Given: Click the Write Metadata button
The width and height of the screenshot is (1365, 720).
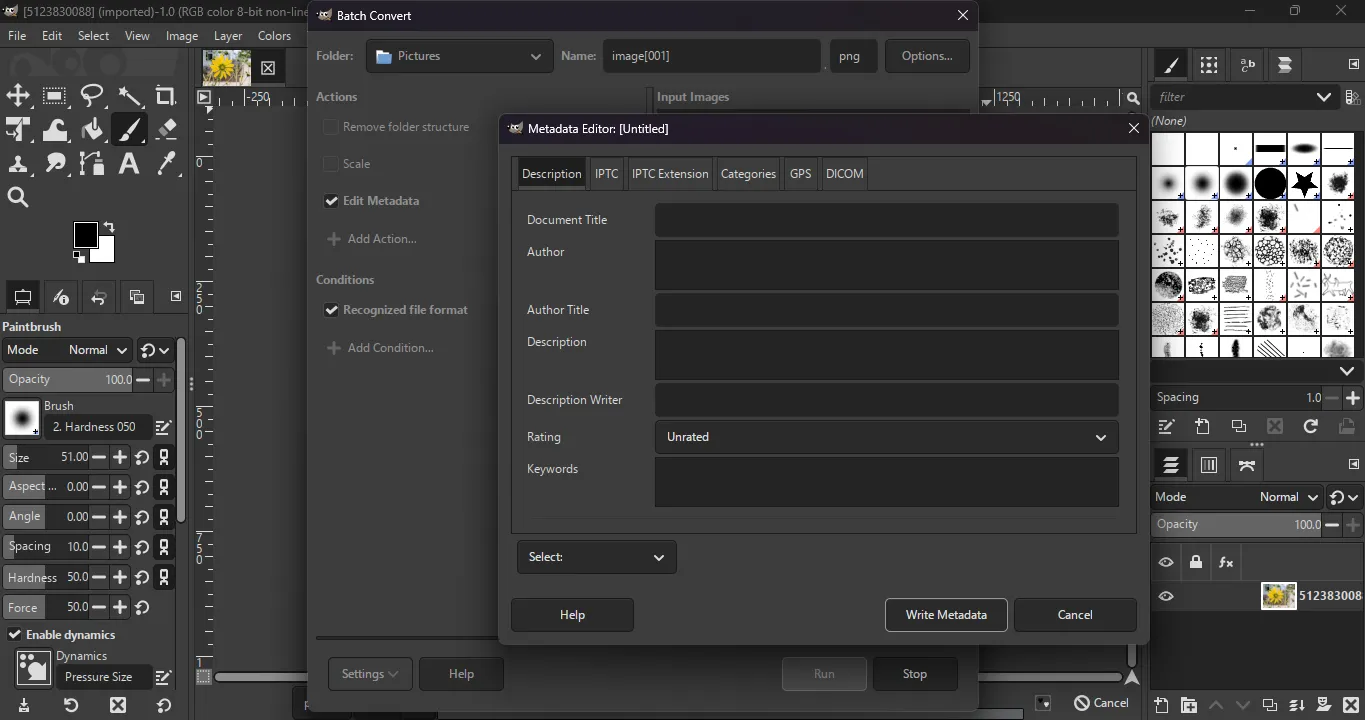Looking at the screenshot, I should [x=945, y=614].
